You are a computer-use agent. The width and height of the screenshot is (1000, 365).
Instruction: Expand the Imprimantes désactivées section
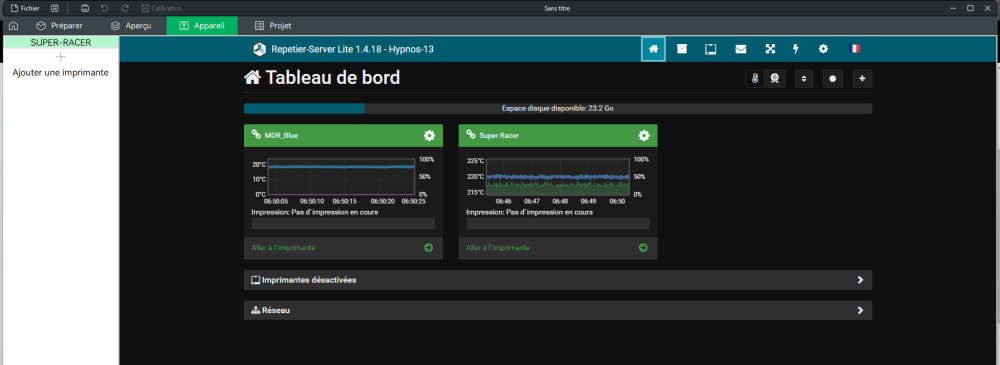point(557,279)
